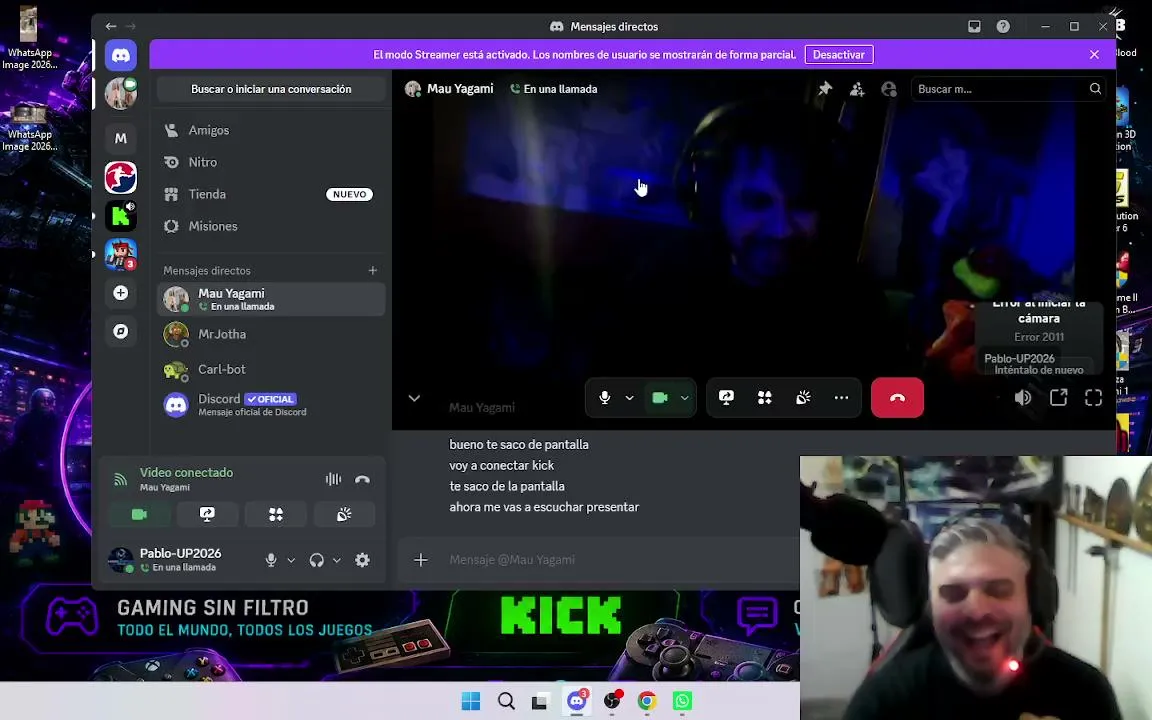Image resolution: width=1152 pixels, height=720 pixels.
Task: Click Buscar o iniciar una conversación
Action: click(271, 89)
